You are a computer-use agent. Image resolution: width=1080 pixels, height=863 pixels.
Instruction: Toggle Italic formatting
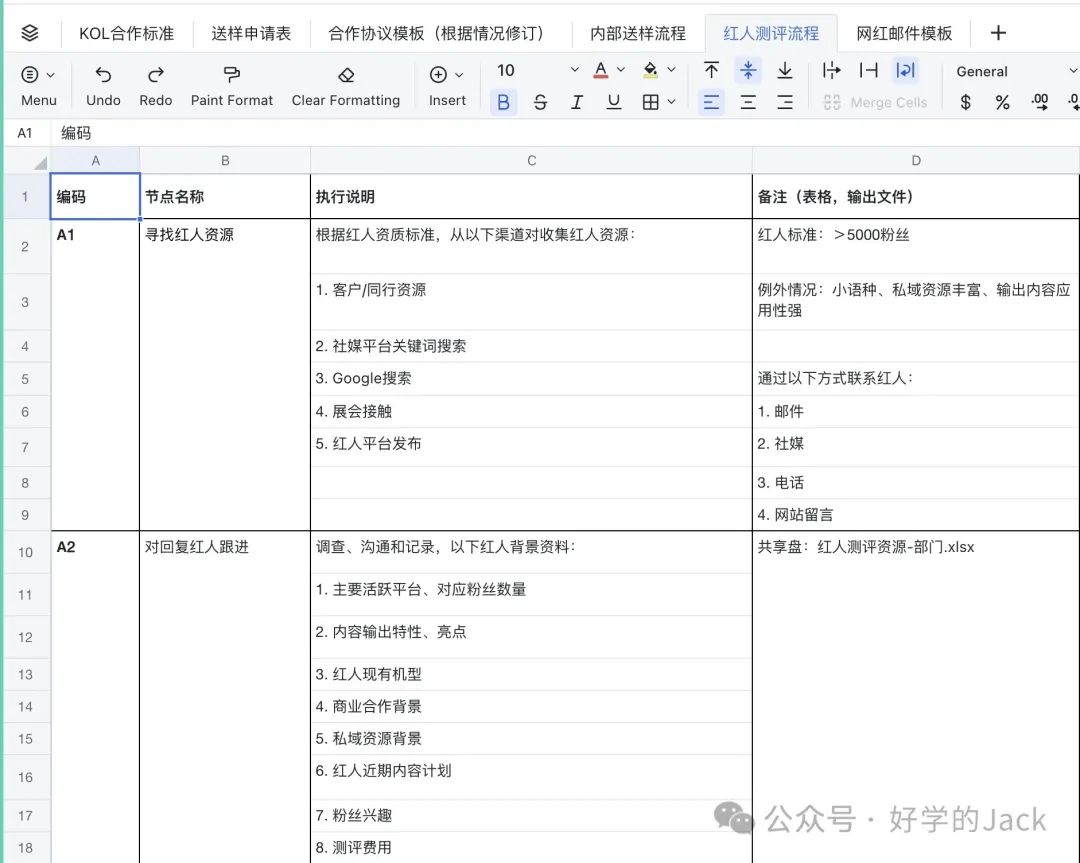(577, 103)
